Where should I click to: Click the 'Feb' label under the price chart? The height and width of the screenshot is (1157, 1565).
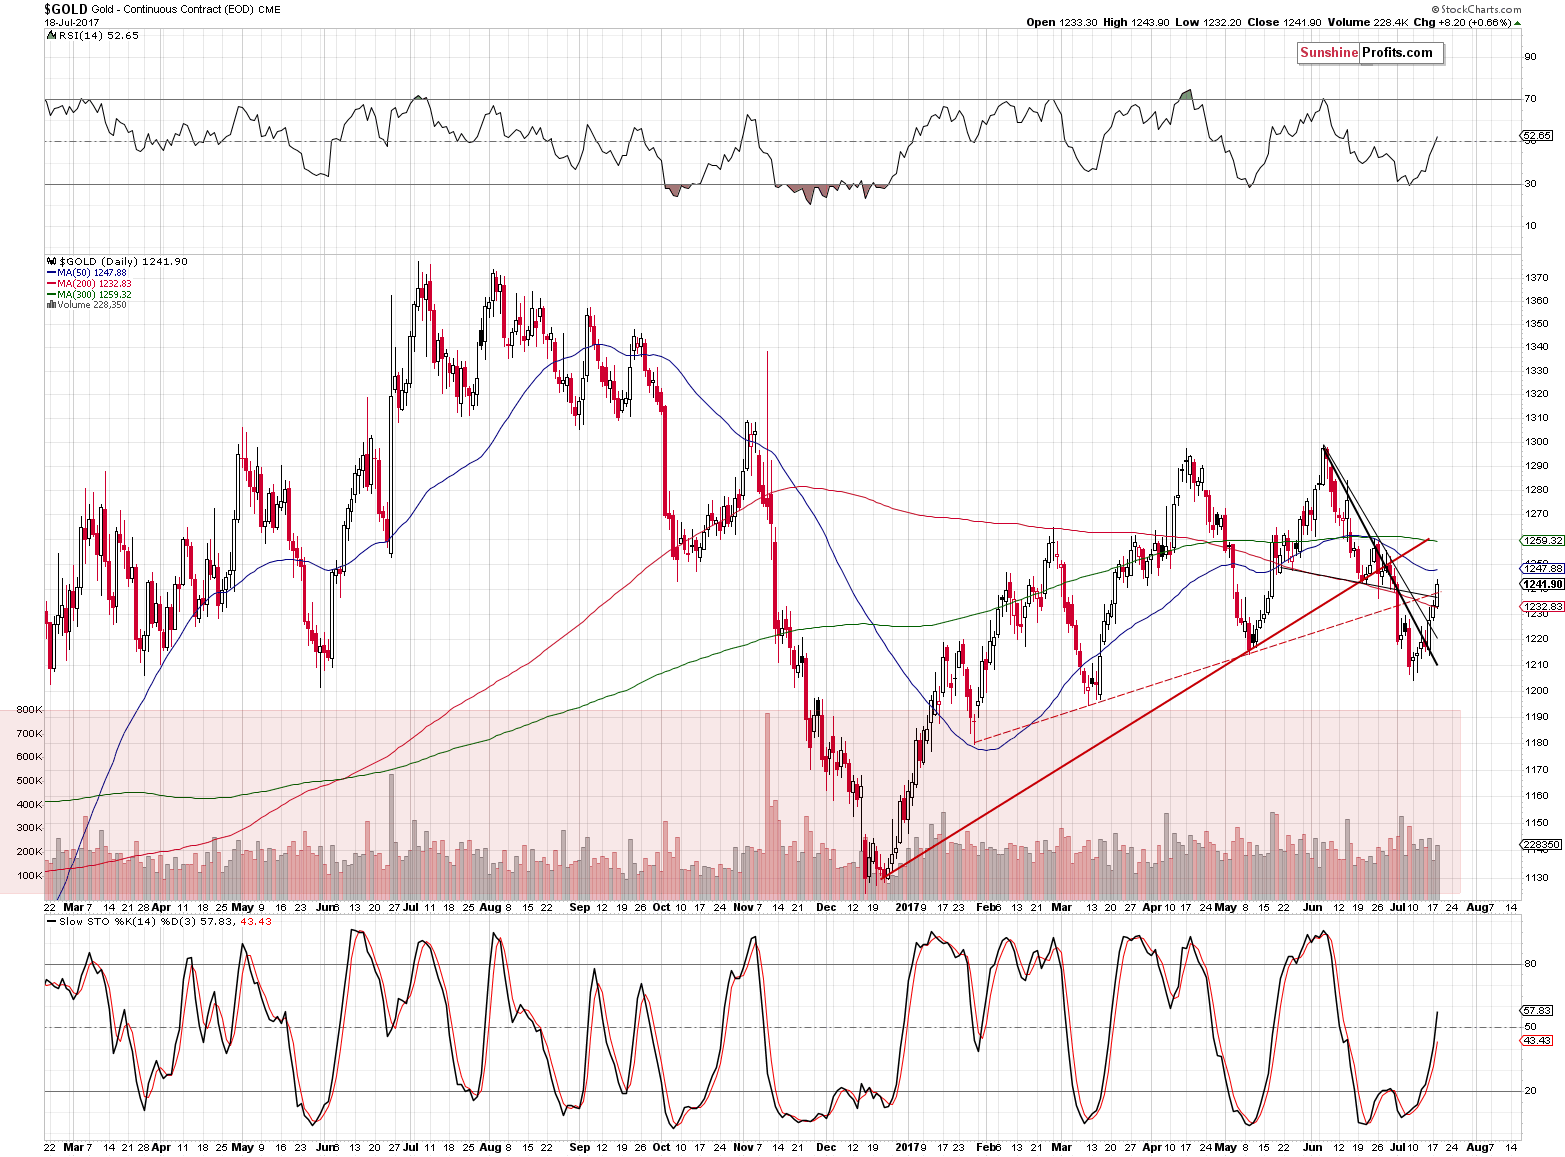[x=987, y=907]
